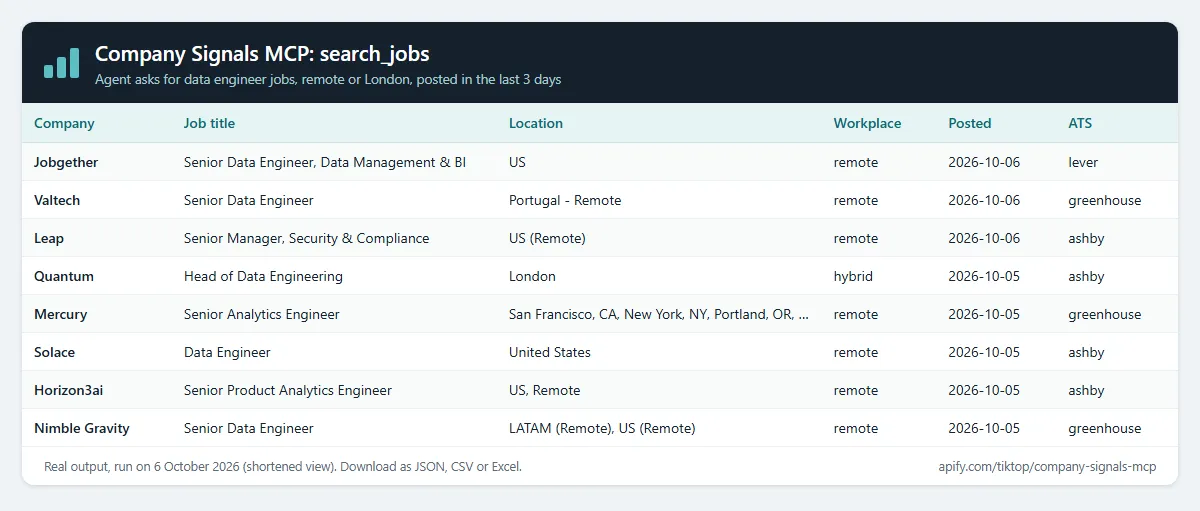Click the 'United States' location cell

pyautogui.click(x=550, y=352)
